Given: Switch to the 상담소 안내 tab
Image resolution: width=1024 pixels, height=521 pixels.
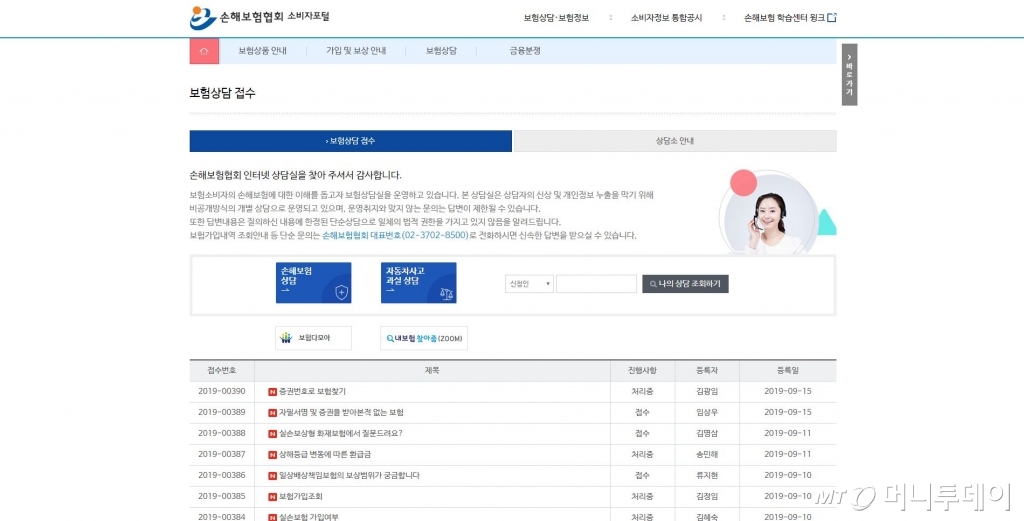Looking at the screenshot, I should 675,141.
